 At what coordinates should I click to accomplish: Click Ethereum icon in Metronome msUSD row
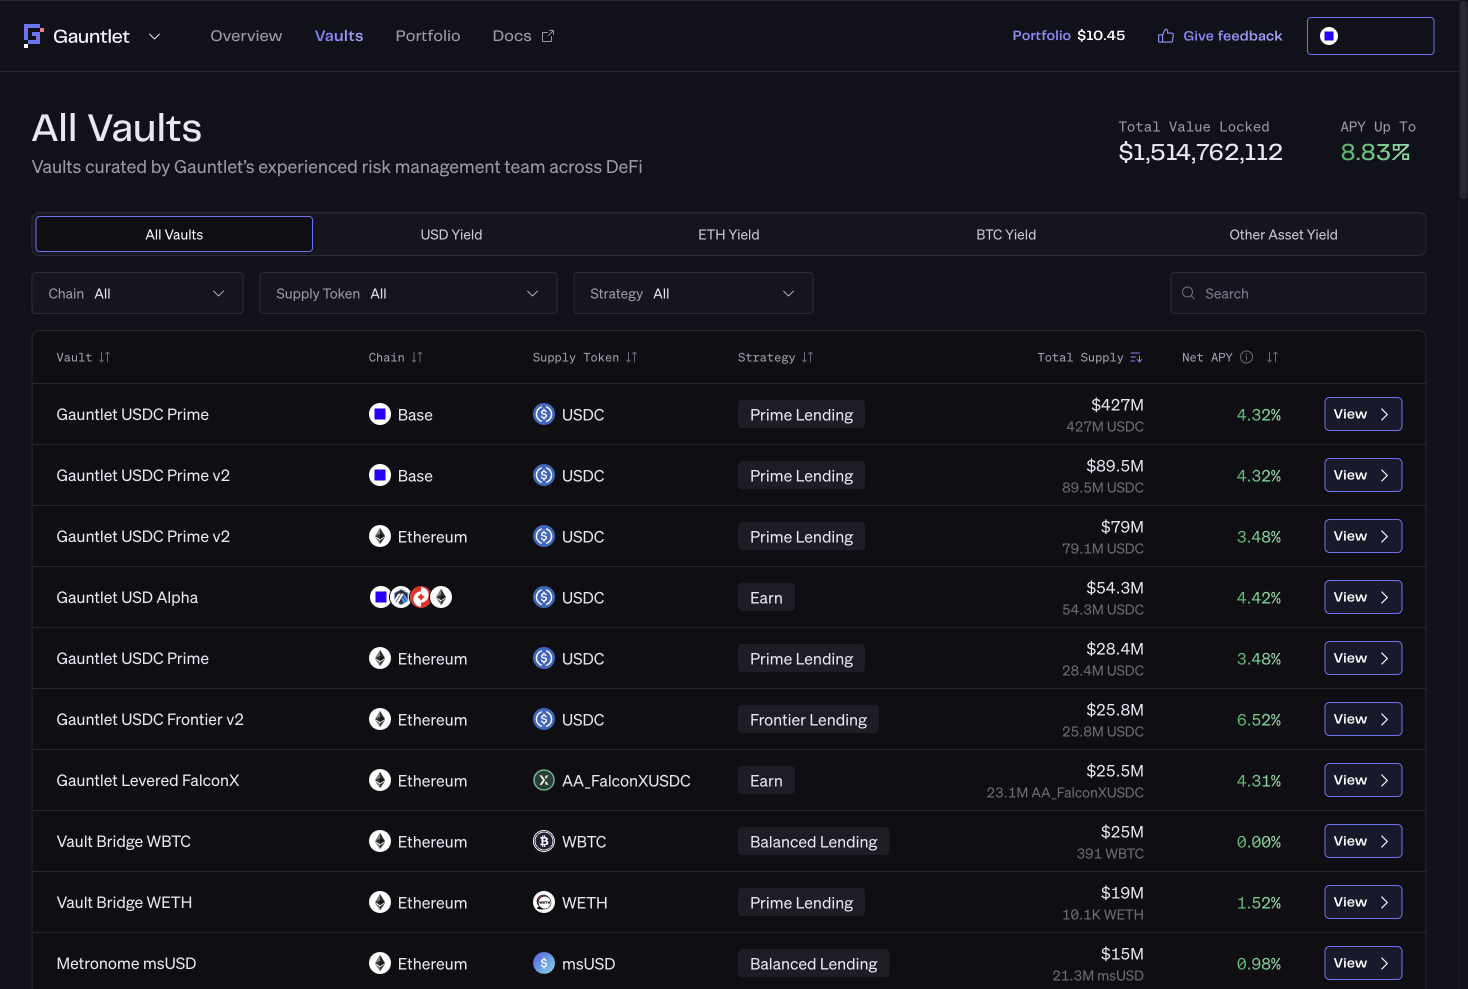click(x=380, y=963)
